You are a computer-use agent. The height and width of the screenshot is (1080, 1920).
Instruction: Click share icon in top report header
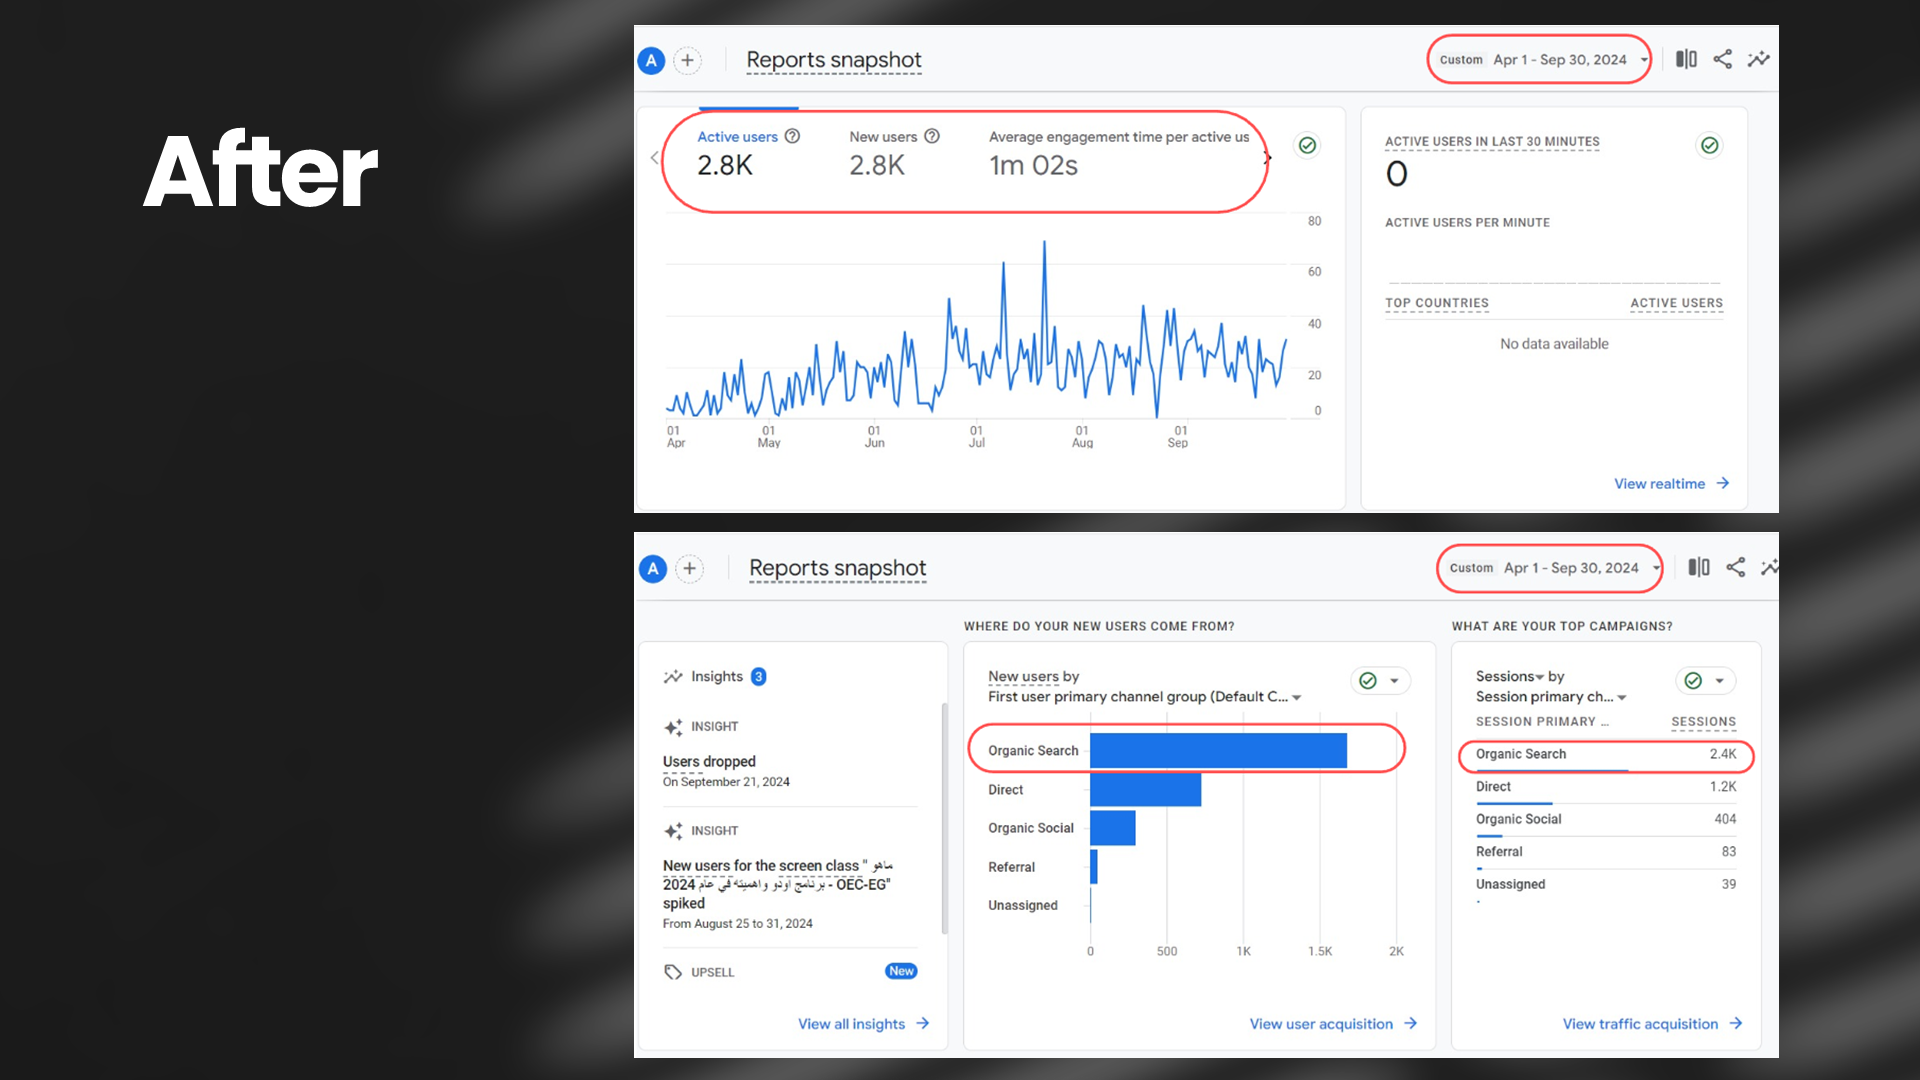1722,59
